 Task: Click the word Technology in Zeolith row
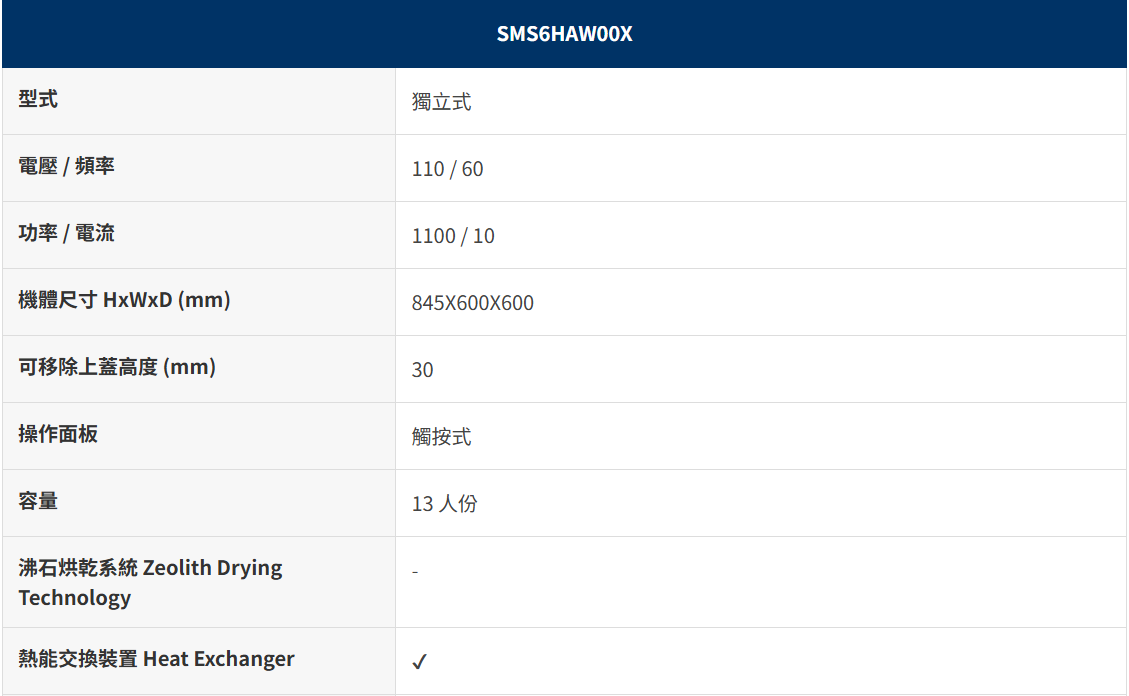pyautogui.click(x=75, y=598)
